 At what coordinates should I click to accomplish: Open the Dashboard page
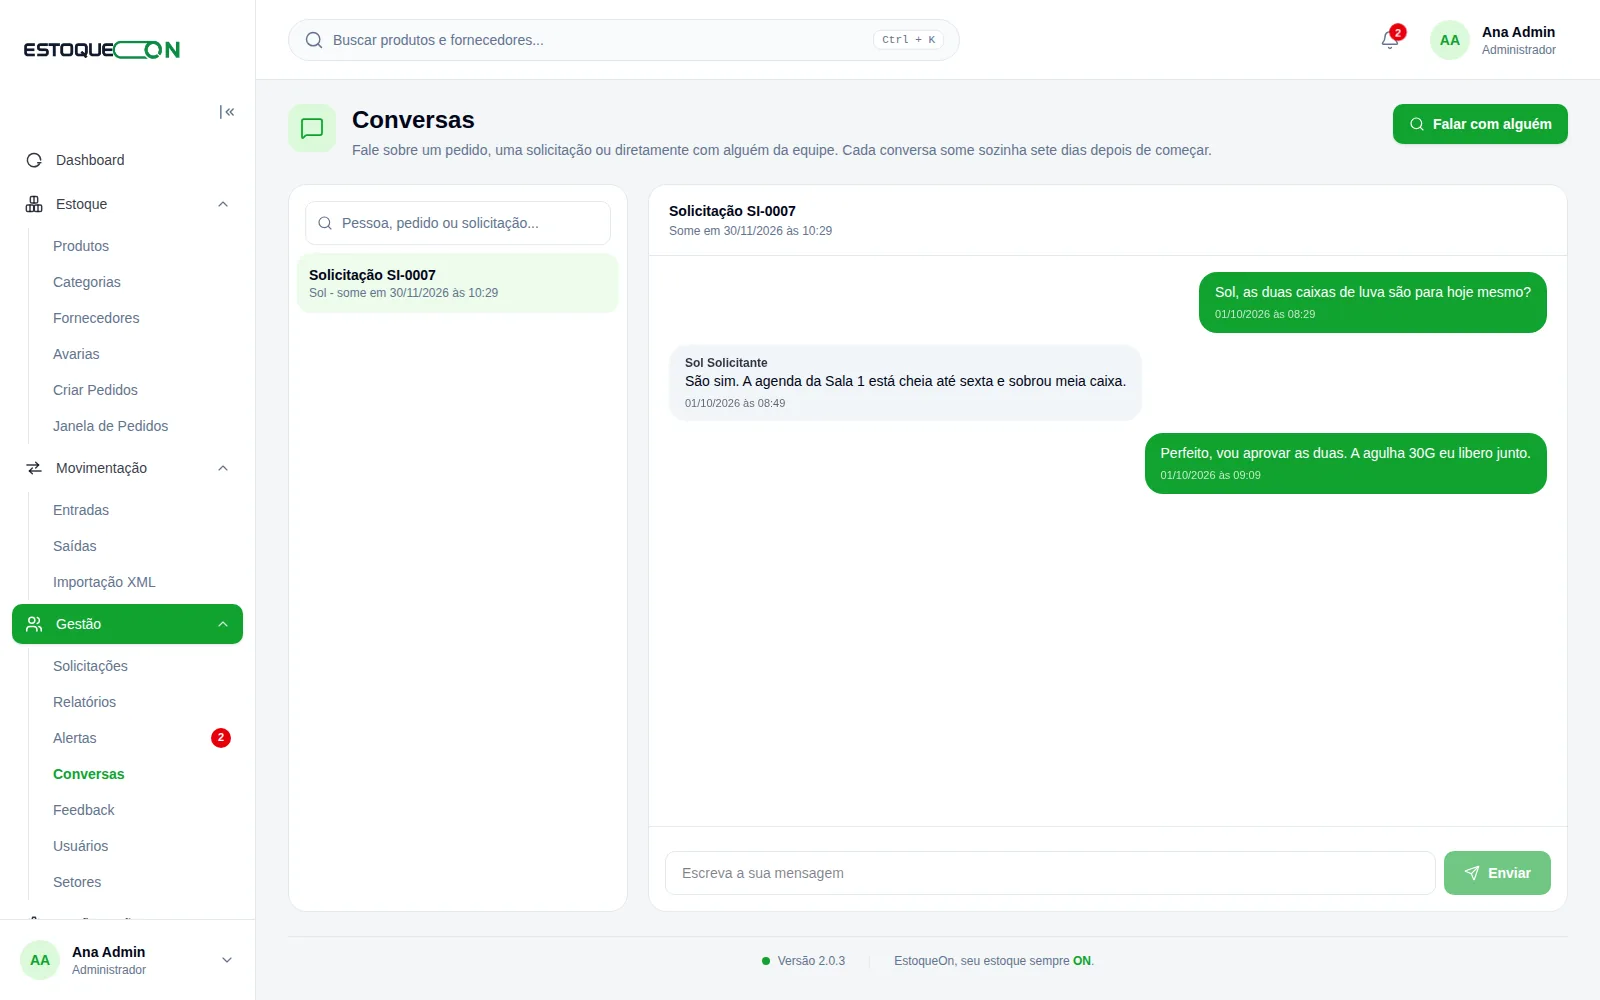pyautogui.click(x=127, y=160)
